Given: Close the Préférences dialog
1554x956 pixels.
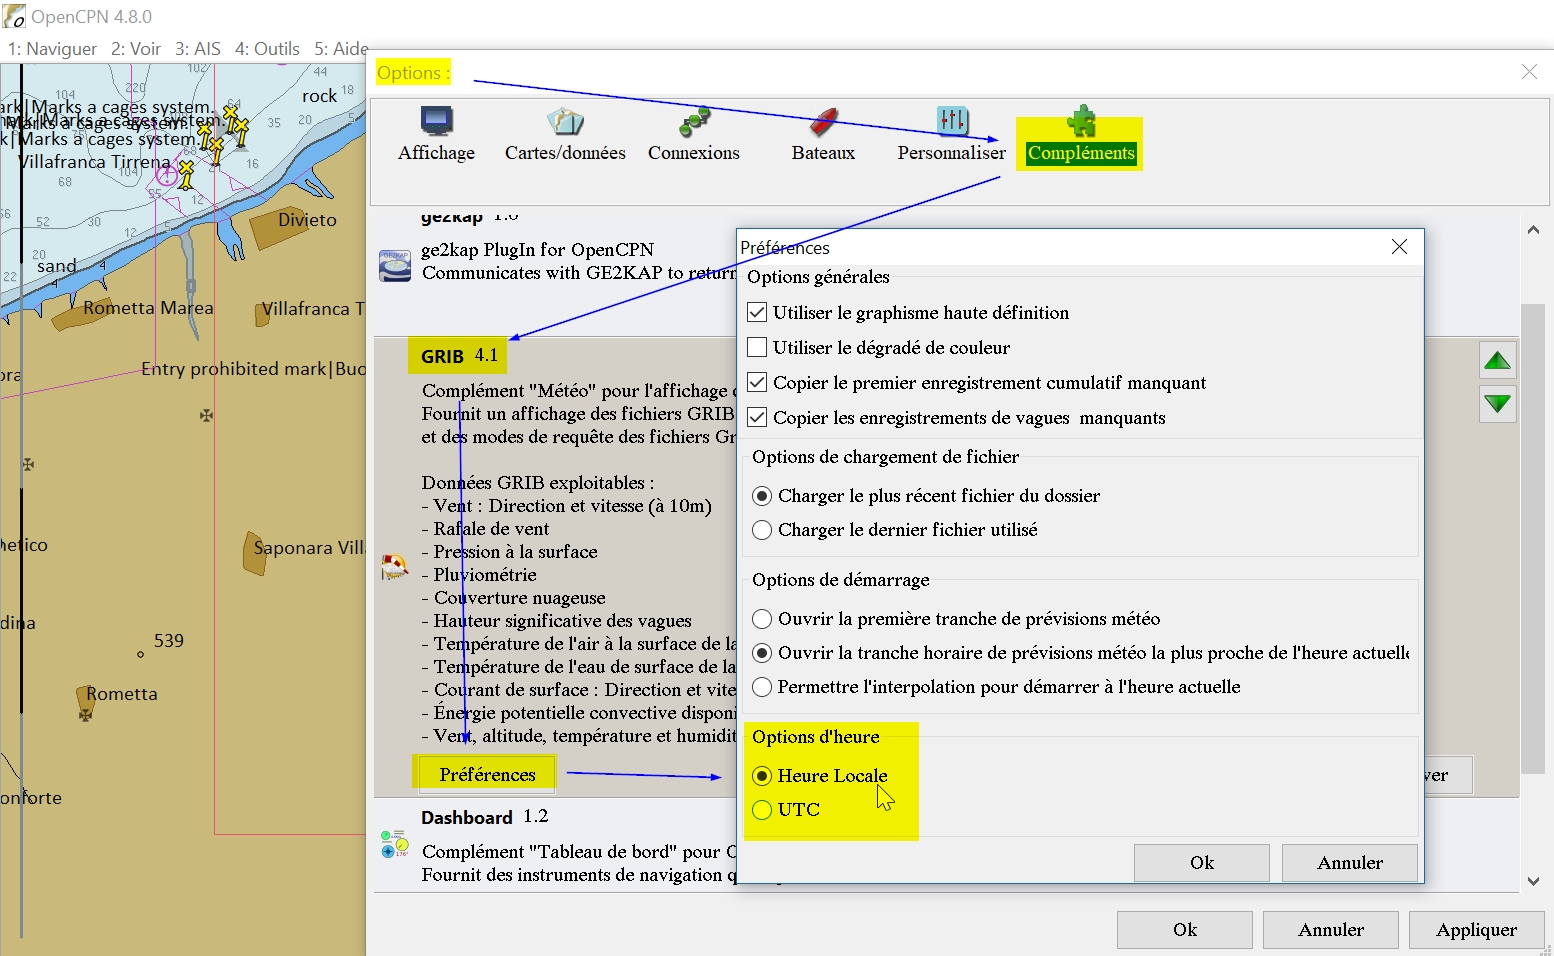Looking at the screenshot, I should (1399, 247).
